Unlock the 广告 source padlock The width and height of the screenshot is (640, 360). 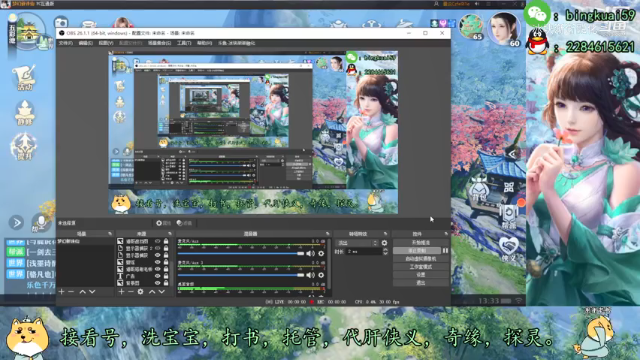tap(166, 276)
